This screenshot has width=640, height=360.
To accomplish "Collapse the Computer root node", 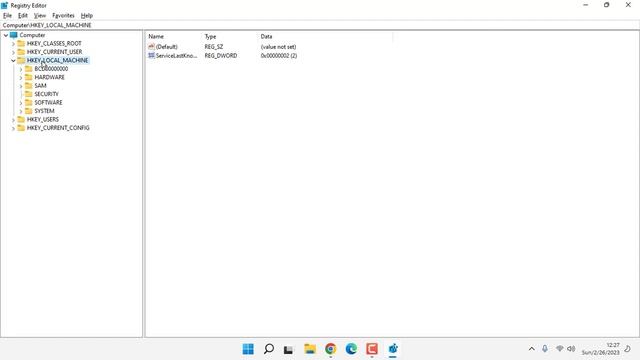I will 6,35.
